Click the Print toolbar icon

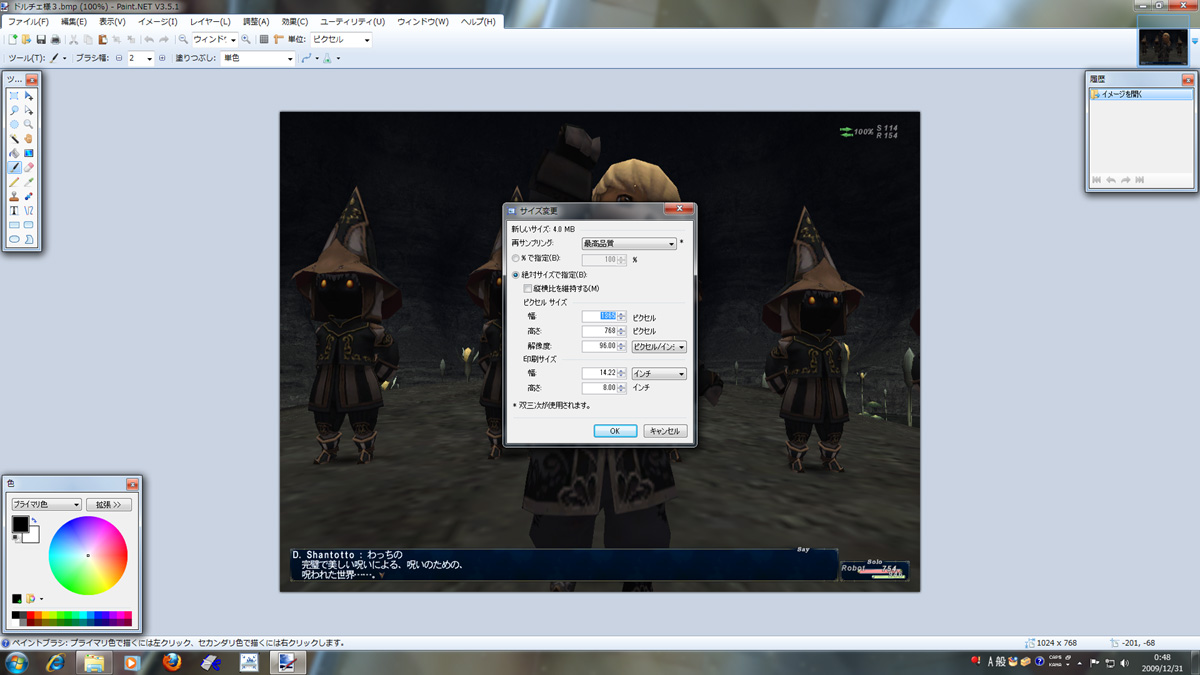55,40
